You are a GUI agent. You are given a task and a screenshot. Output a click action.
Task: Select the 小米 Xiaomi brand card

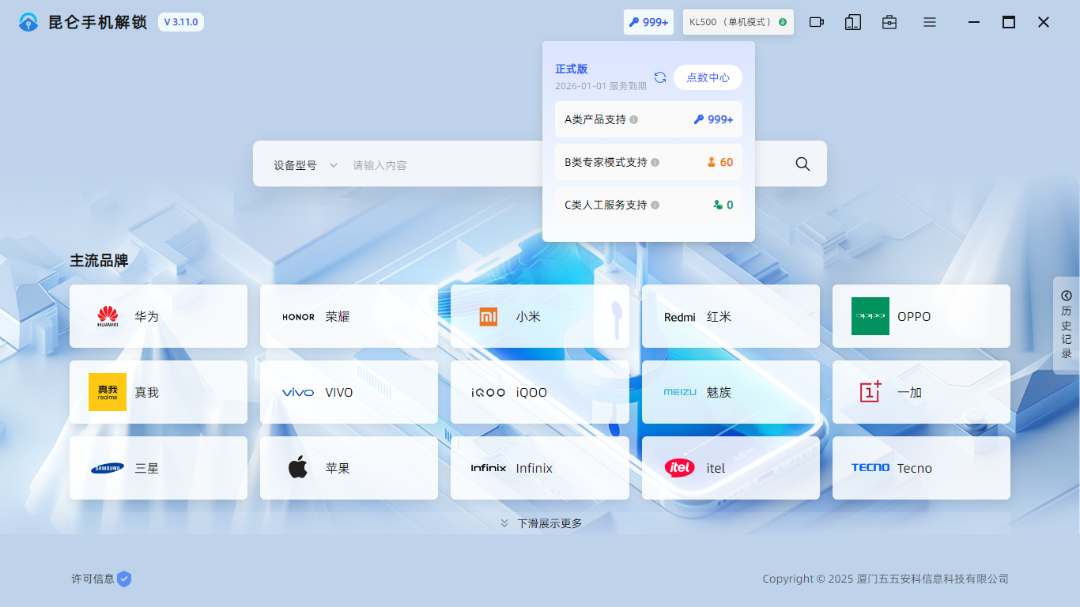(539, 316)
